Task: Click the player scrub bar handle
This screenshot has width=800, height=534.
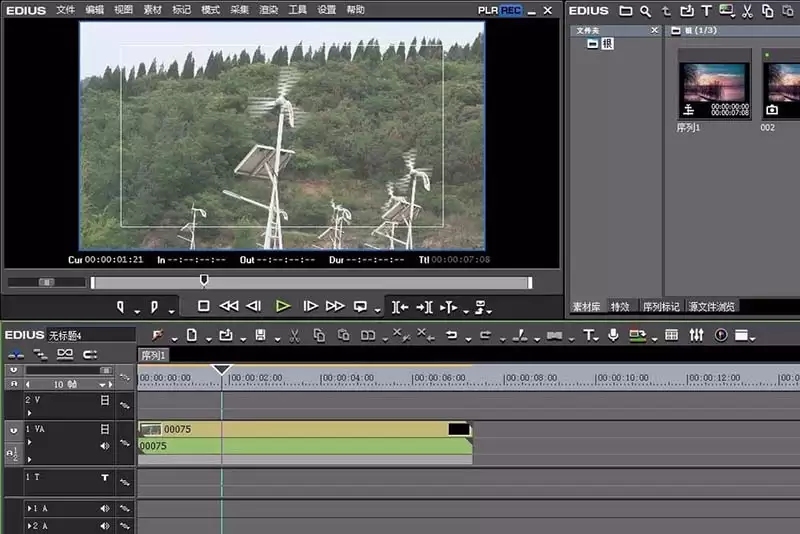Action: coord(204,280)
